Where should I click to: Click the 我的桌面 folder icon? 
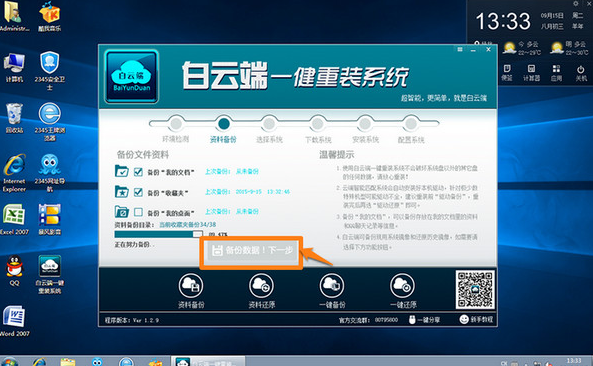[x=122, y=212]
